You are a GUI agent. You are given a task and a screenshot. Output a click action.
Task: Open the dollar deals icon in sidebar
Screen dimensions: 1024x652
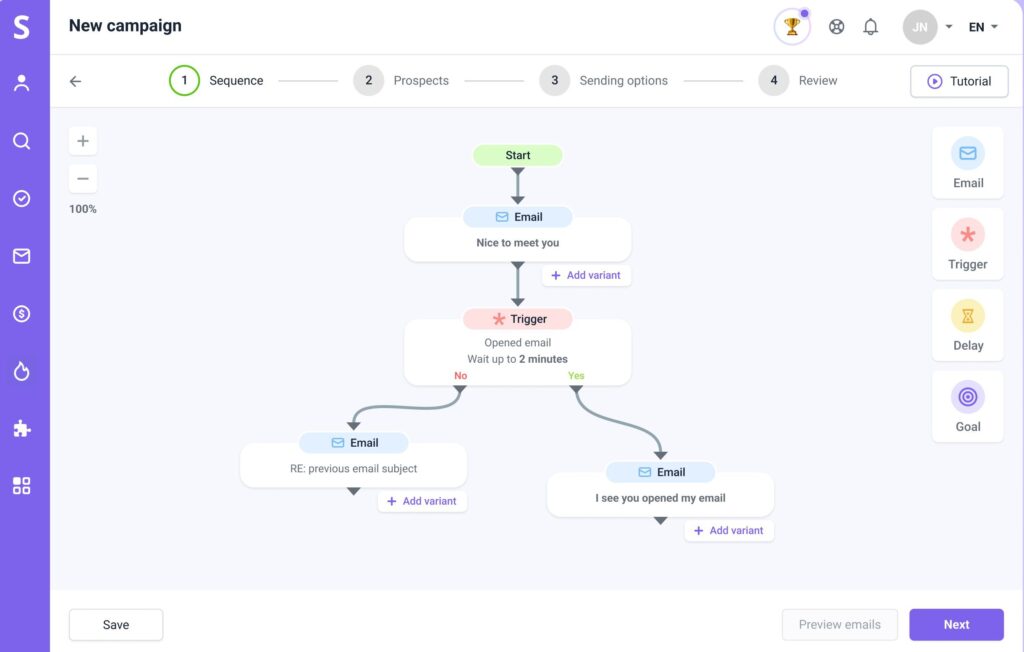point(22,314)
